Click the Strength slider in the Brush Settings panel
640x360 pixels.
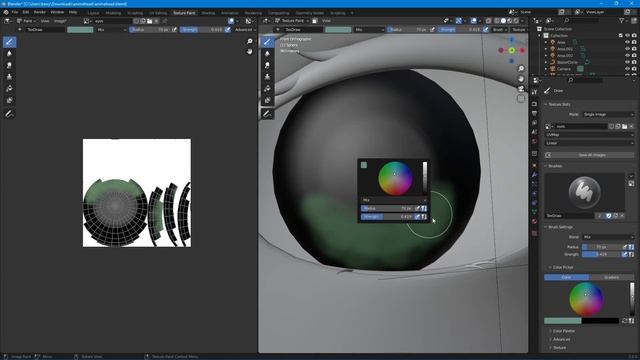601,254
